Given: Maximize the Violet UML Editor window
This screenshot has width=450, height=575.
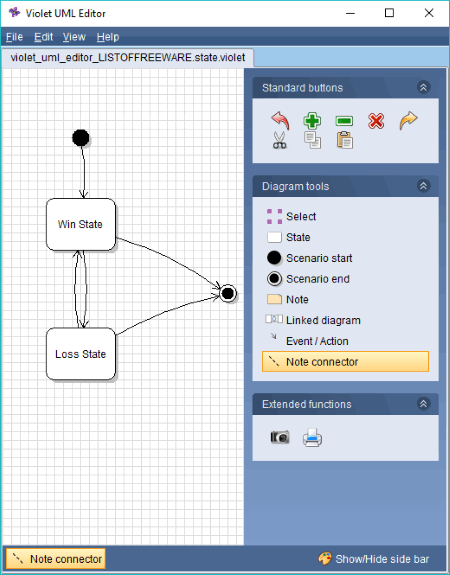Looking at the screenshot, I should (389, 13).
